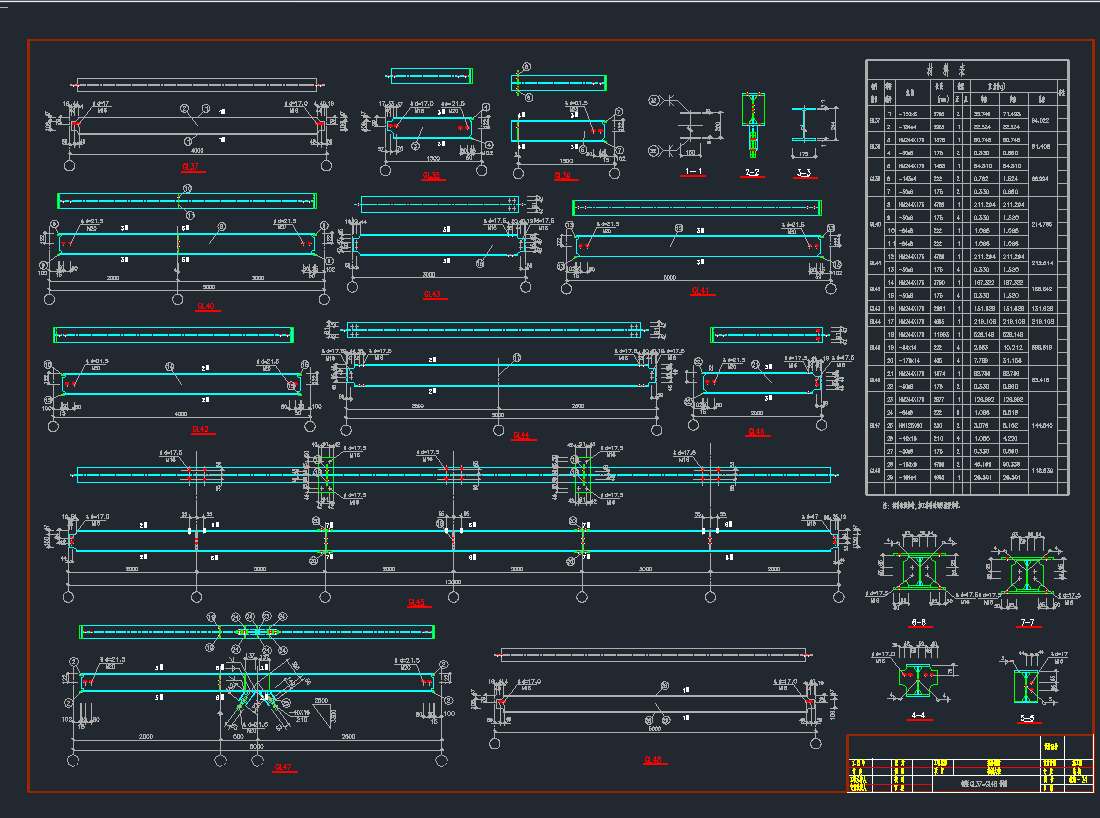The height and width of the screenshot is (818, 1100).
Task: Select the drawing title block at bottom right
Action: [x=969, y=765]
